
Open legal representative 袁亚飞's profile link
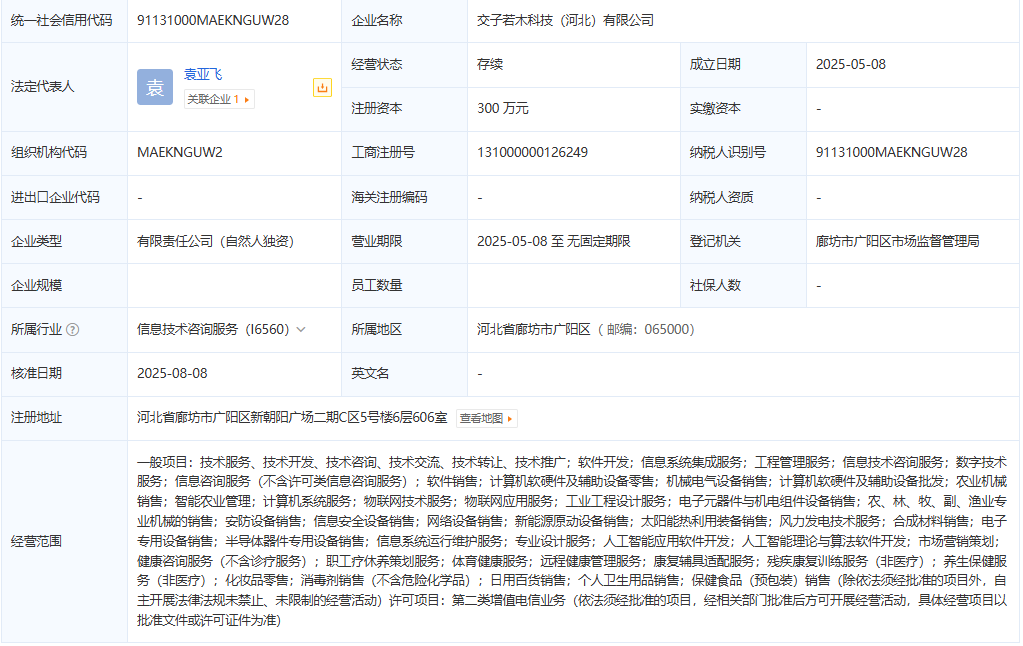pyautogui.click(x=203, y=74)
